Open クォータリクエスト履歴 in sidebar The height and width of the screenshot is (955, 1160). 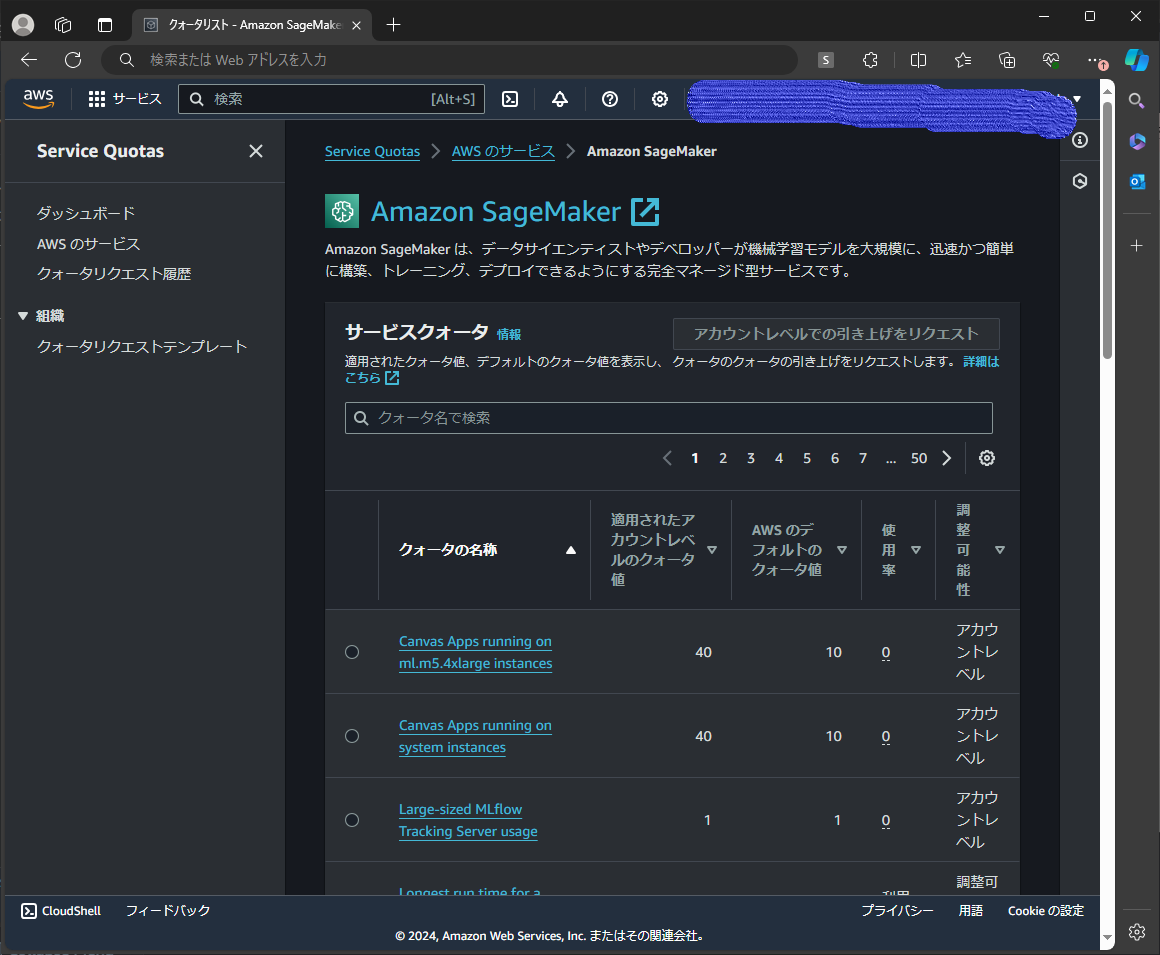tap(114, 274)
